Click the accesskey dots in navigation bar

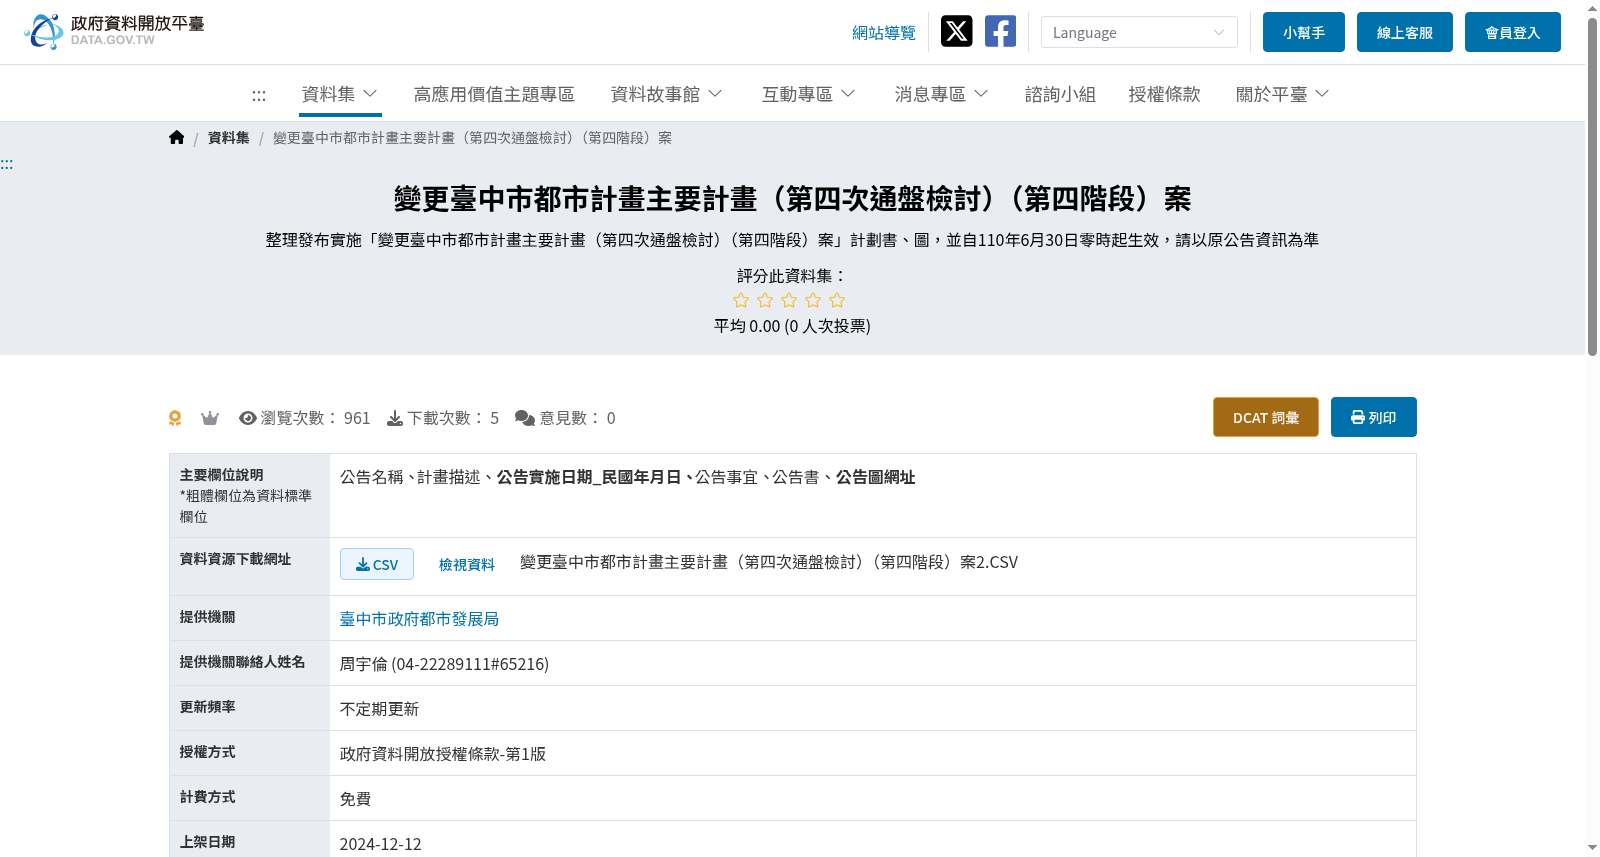[x=259, y=95]
